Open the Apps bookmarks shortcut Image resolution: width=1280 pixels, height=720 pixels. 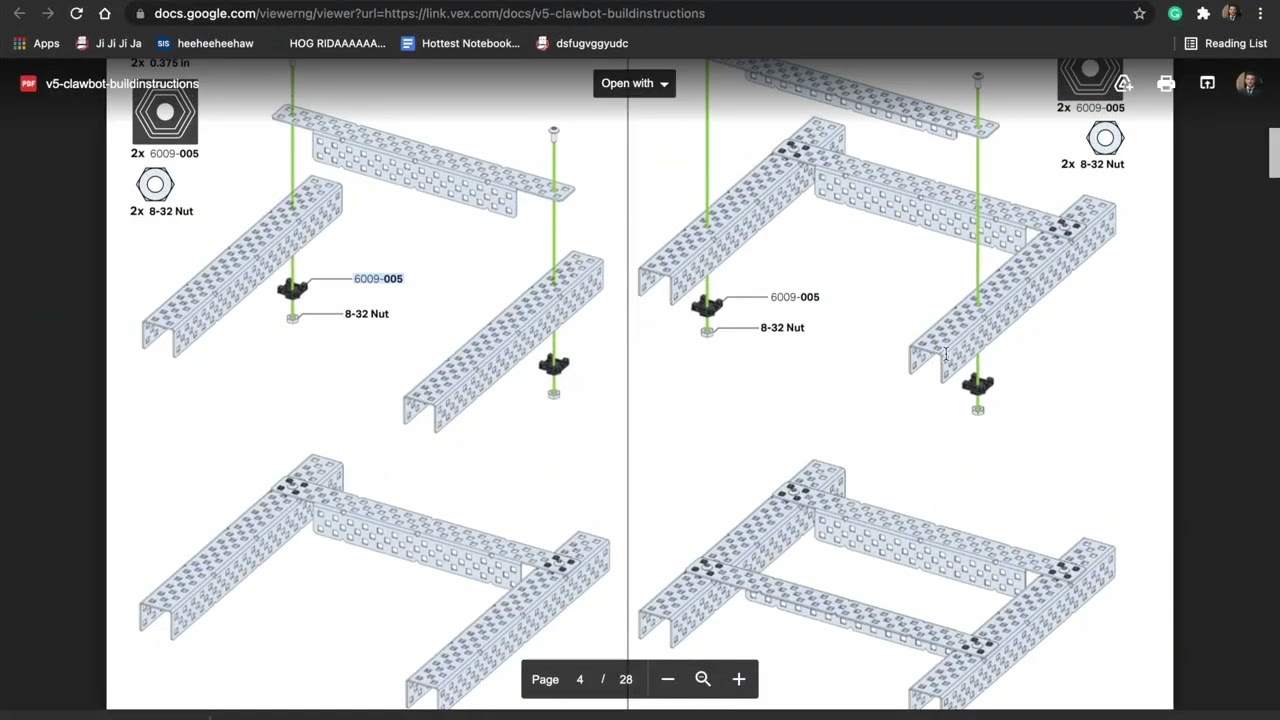(x=36, y=43)
